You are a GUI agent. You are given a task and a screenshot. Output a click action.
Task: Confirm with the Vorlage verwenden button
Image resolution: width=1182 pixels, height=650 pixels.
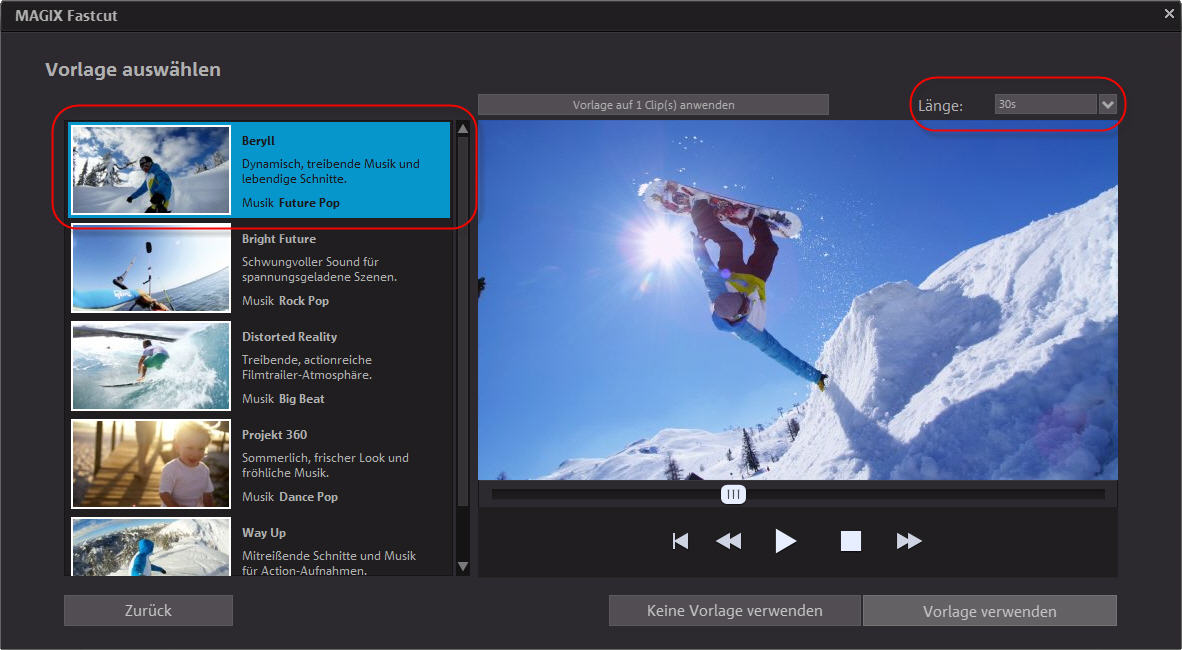tap(990, 611)
